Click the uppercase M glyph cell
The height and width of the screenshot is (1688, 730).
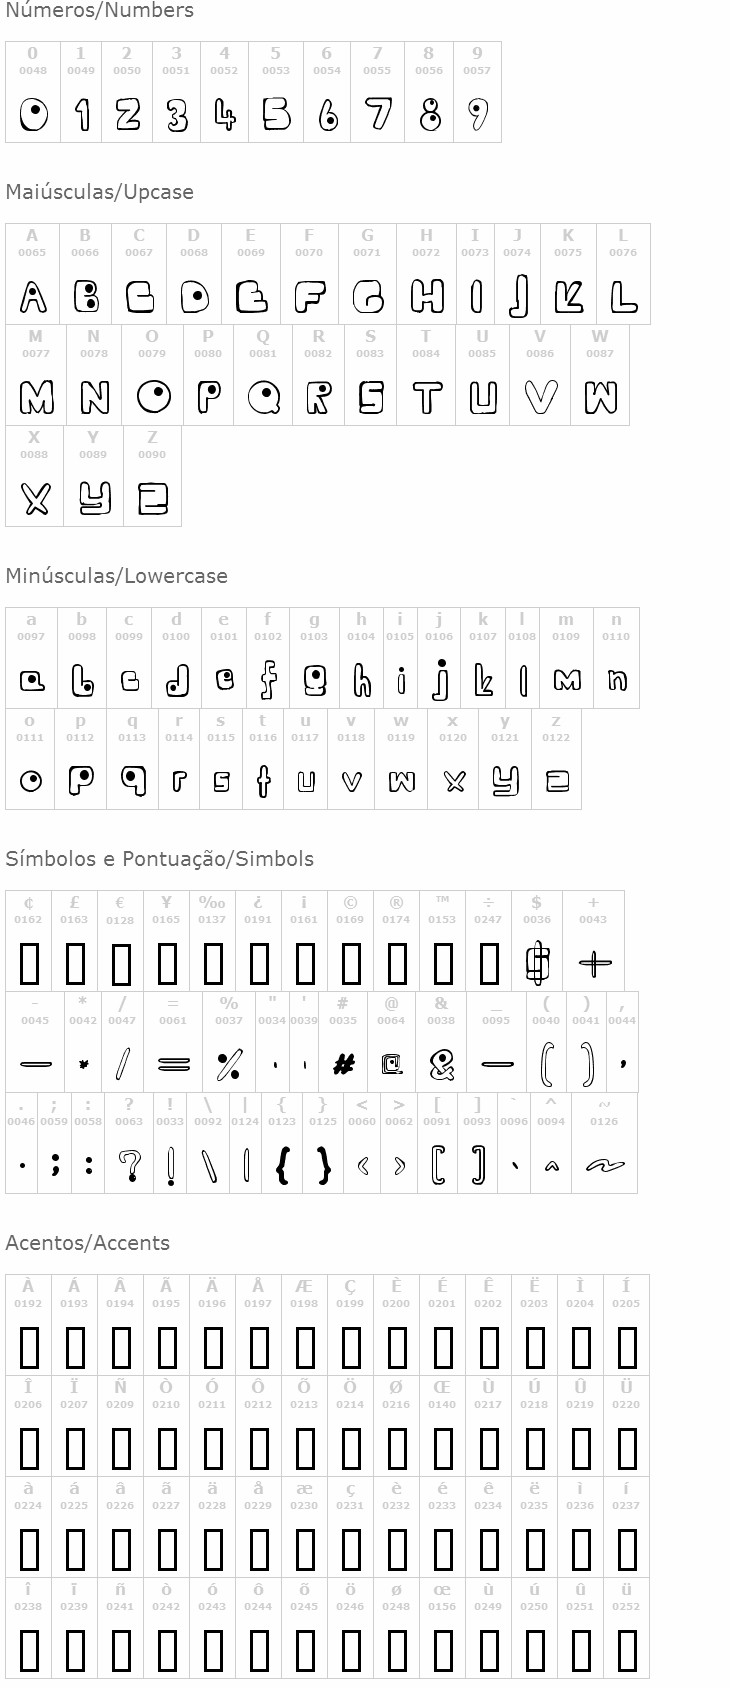pyautogui.click(x=36, y=375)
